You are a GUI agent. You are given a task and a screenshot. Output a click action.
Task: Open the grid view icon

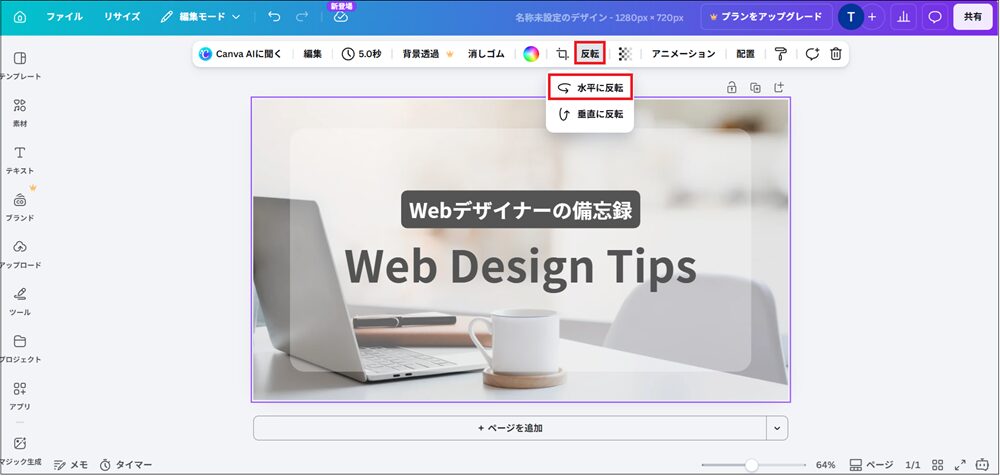pos(938,465)
